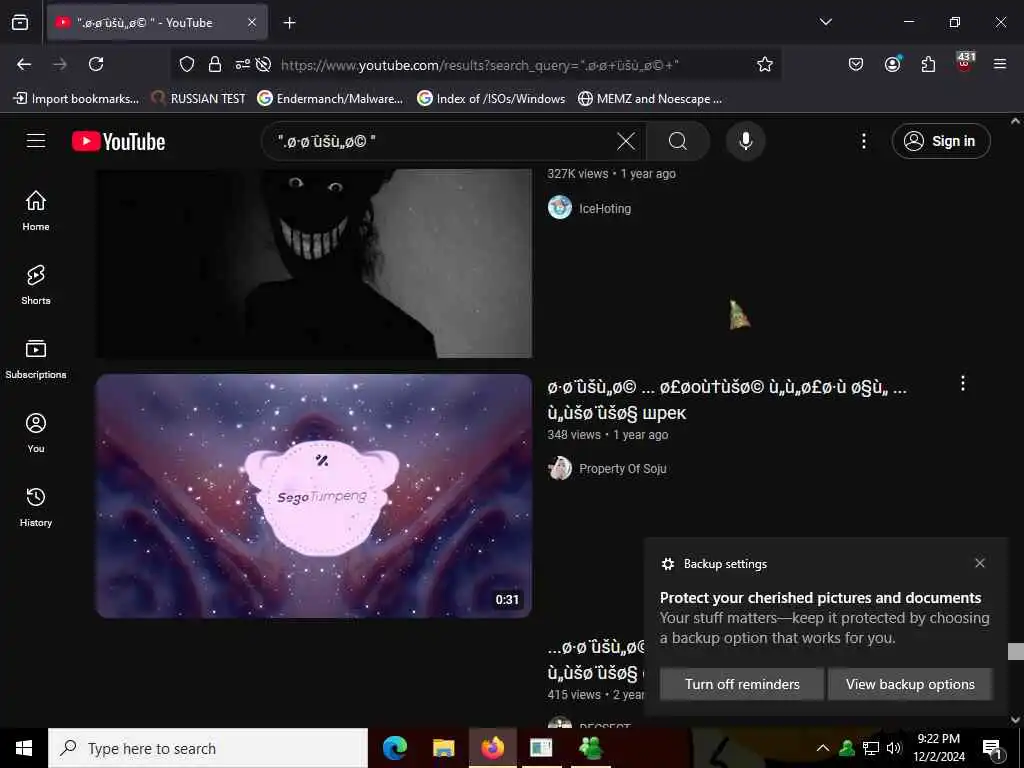Open options menu for the 348 views video
Screen dimensions: 1024x768
[x=963, y=383]
